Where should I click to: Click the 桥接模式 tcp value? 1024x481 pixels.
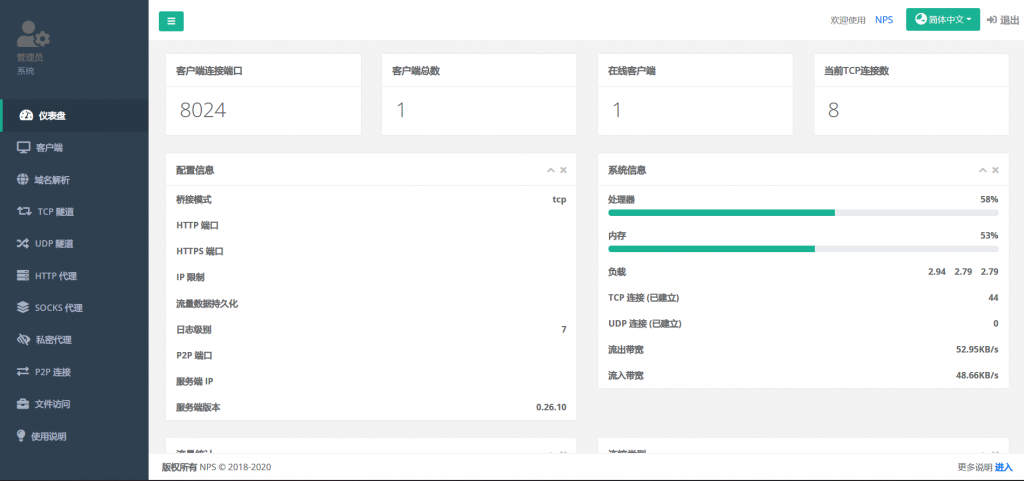pyautogui.click(x=559, y=200)
